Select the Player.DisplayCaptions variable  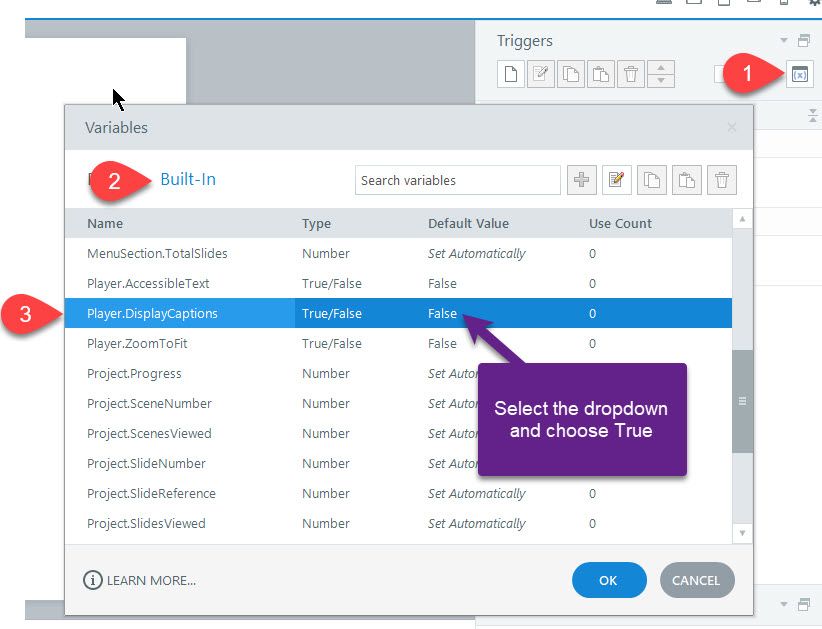398,313
